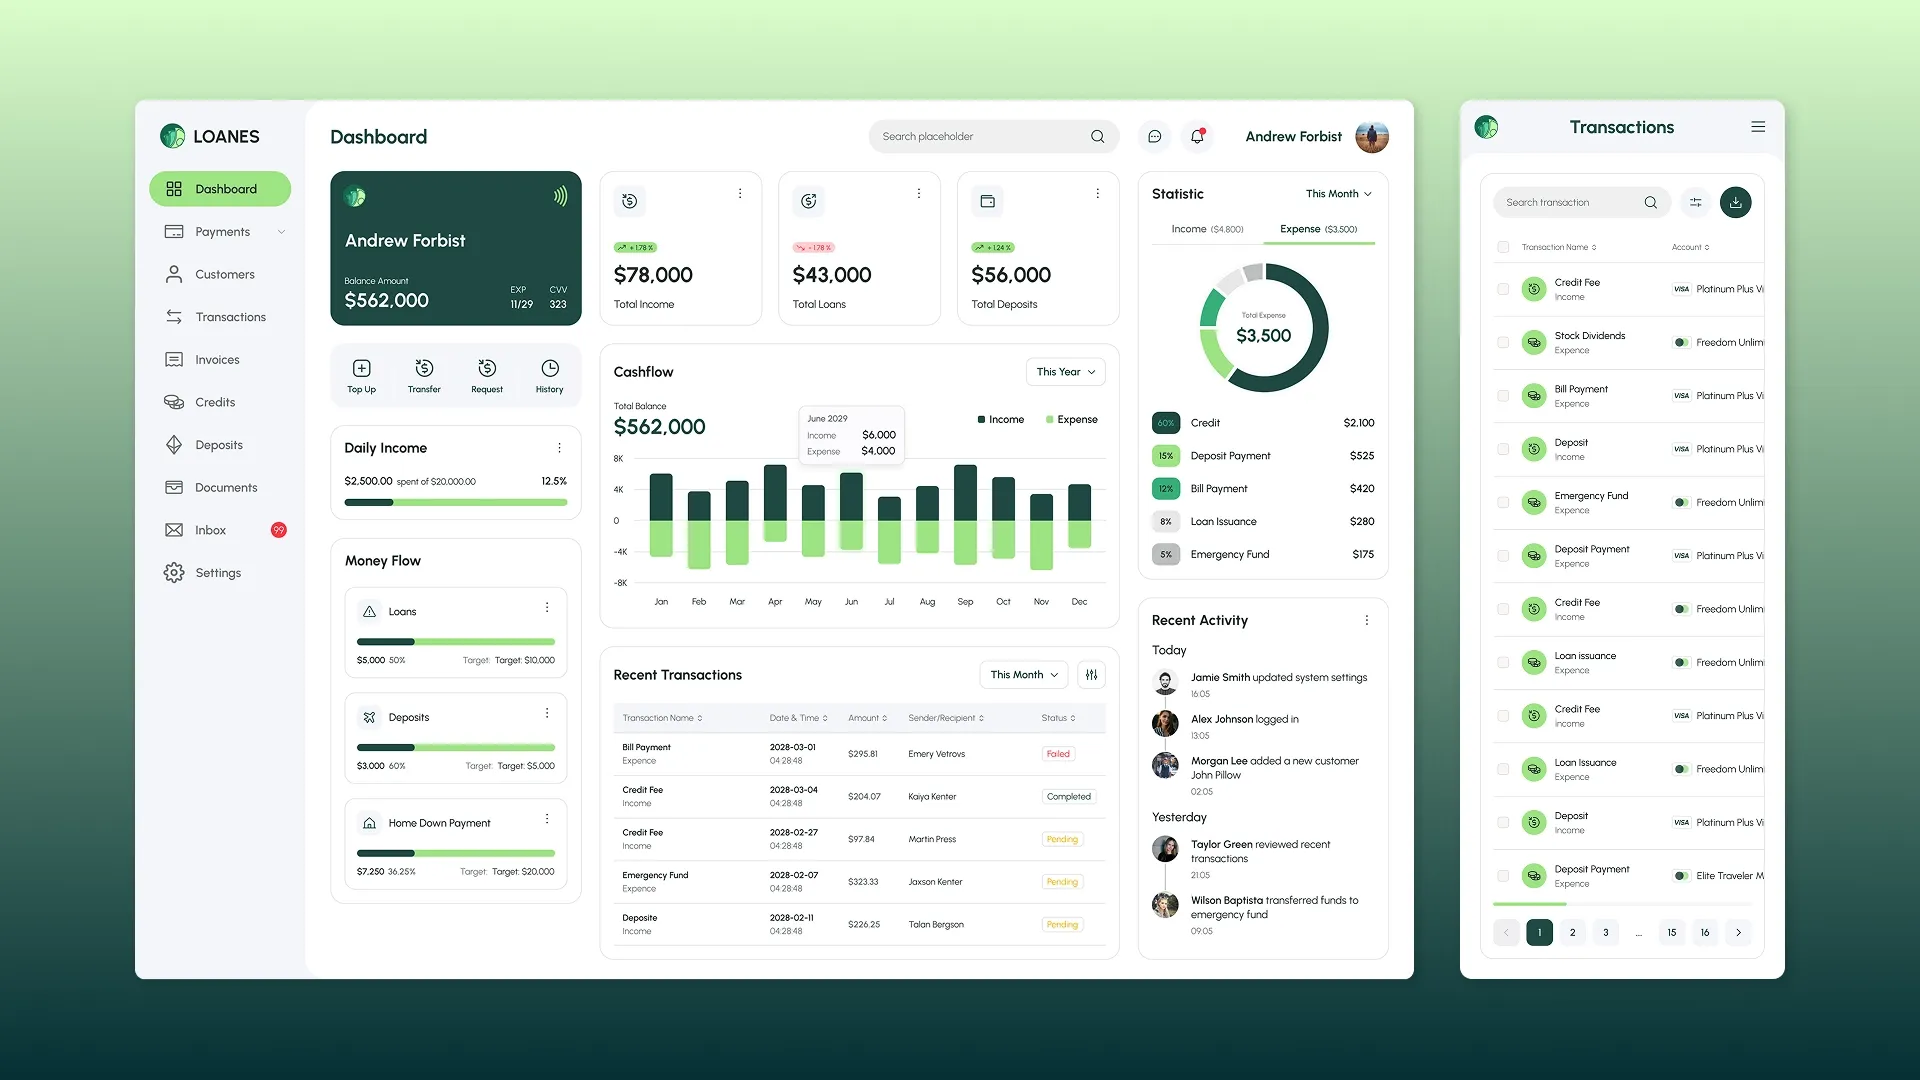Go to page 2 of transactions
1920x1080 pixels.
tap(1572, 933)
